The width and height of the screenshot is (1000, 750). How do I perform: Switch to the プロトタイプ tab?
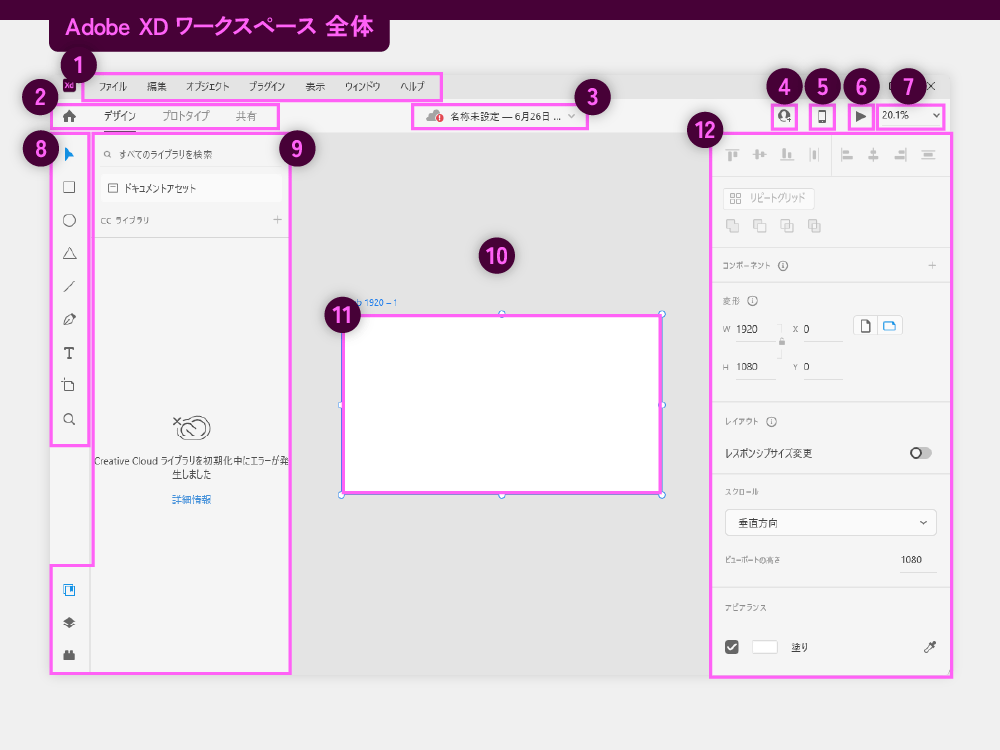(186, 116)
